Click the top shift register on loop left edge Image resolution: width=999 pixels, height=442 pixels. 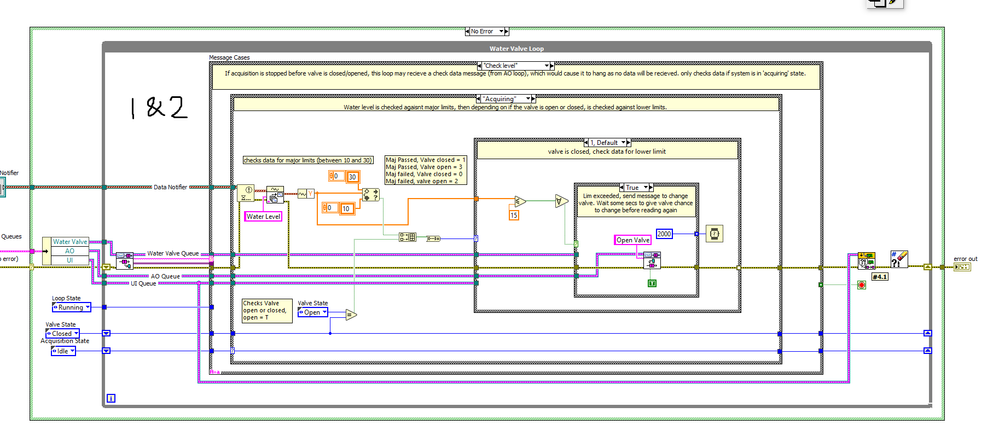[107, 267]
